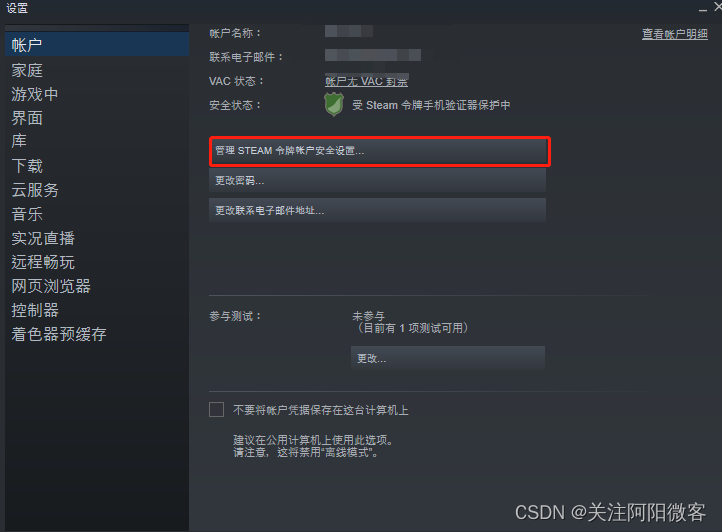Select 远程畅玩 in sidebar
Image resolution: width=722 pixels, height=532 pixels.
[43, 262]
